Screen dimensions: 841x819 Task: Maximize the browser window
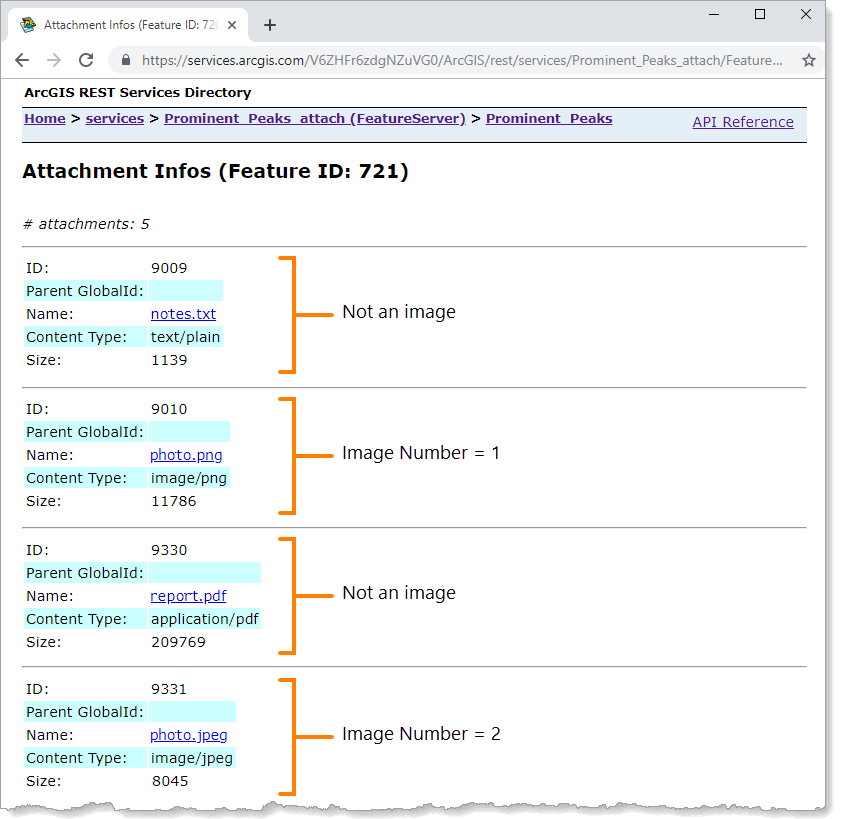[x=760, y=14]
